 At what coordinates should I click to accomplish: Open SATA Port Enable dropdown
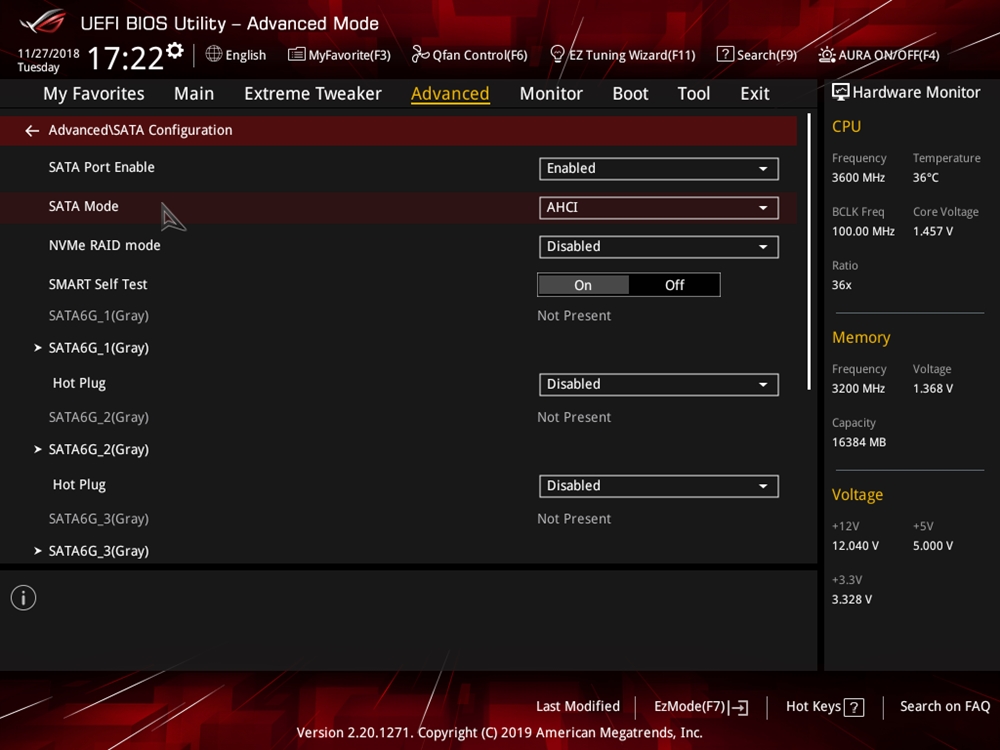[x=659, y=168]
